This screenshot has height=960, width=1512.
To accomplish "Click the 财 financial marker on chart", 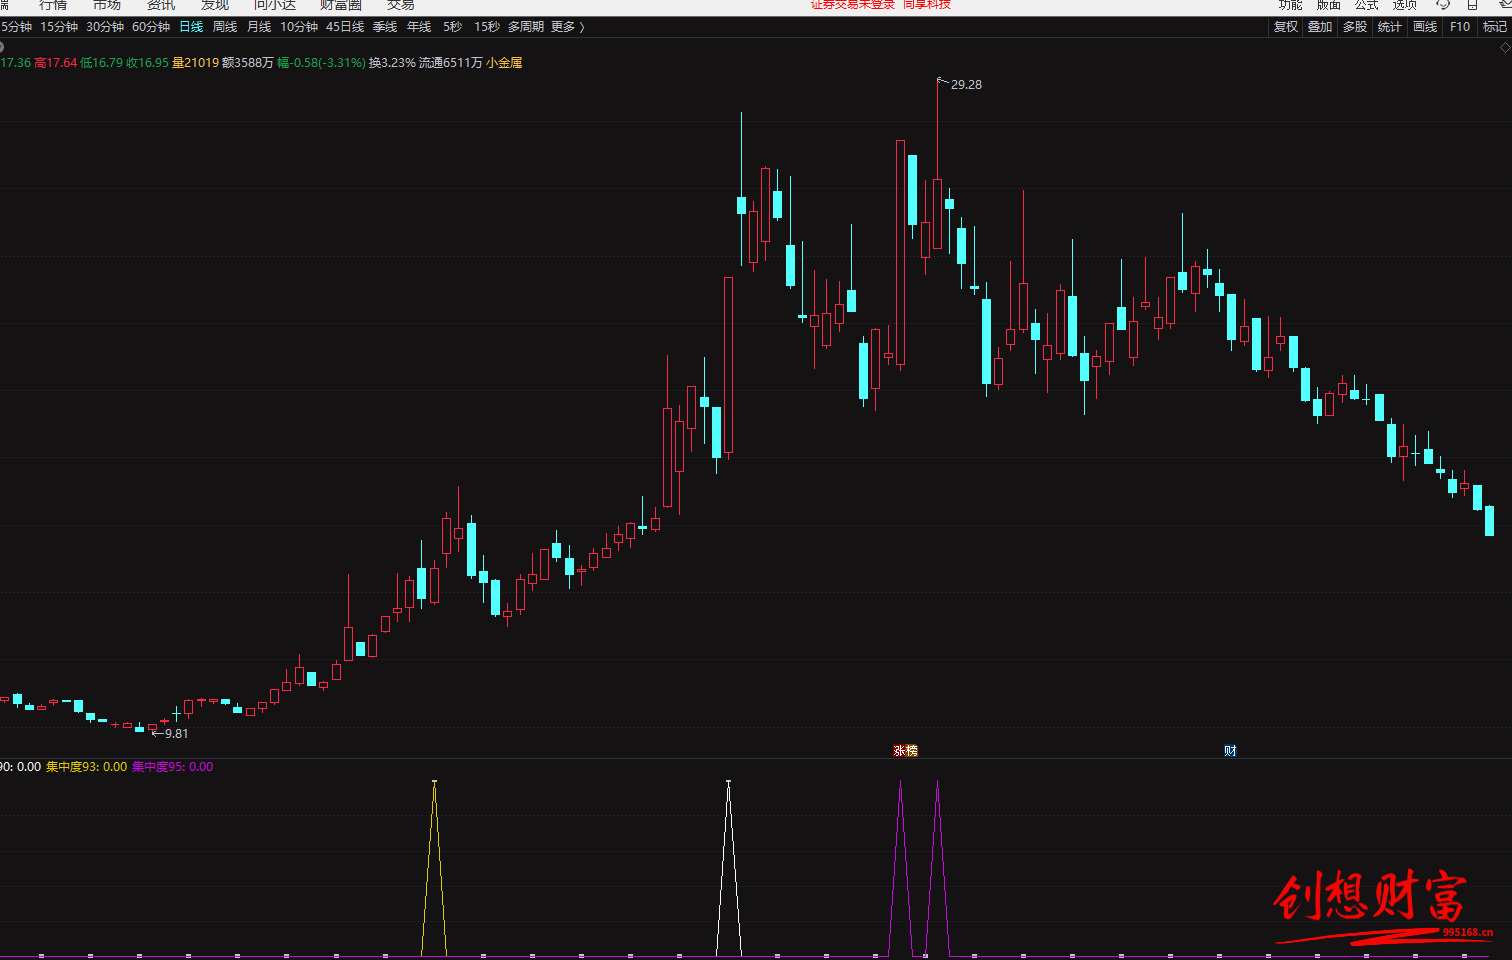I will [x=1230, y=751].
